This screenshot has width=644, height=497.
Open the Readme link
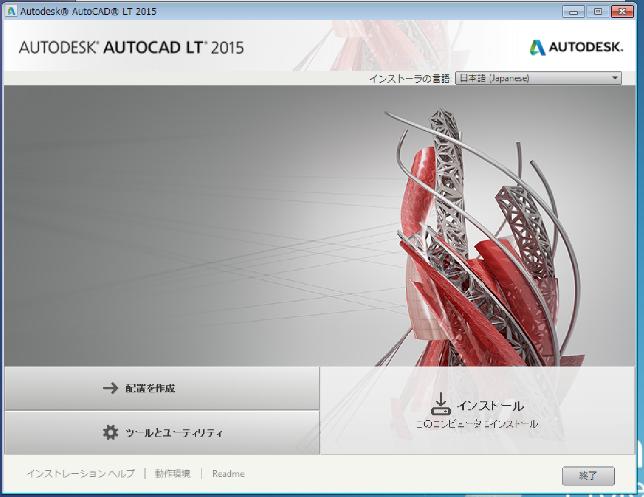(228, 474)
